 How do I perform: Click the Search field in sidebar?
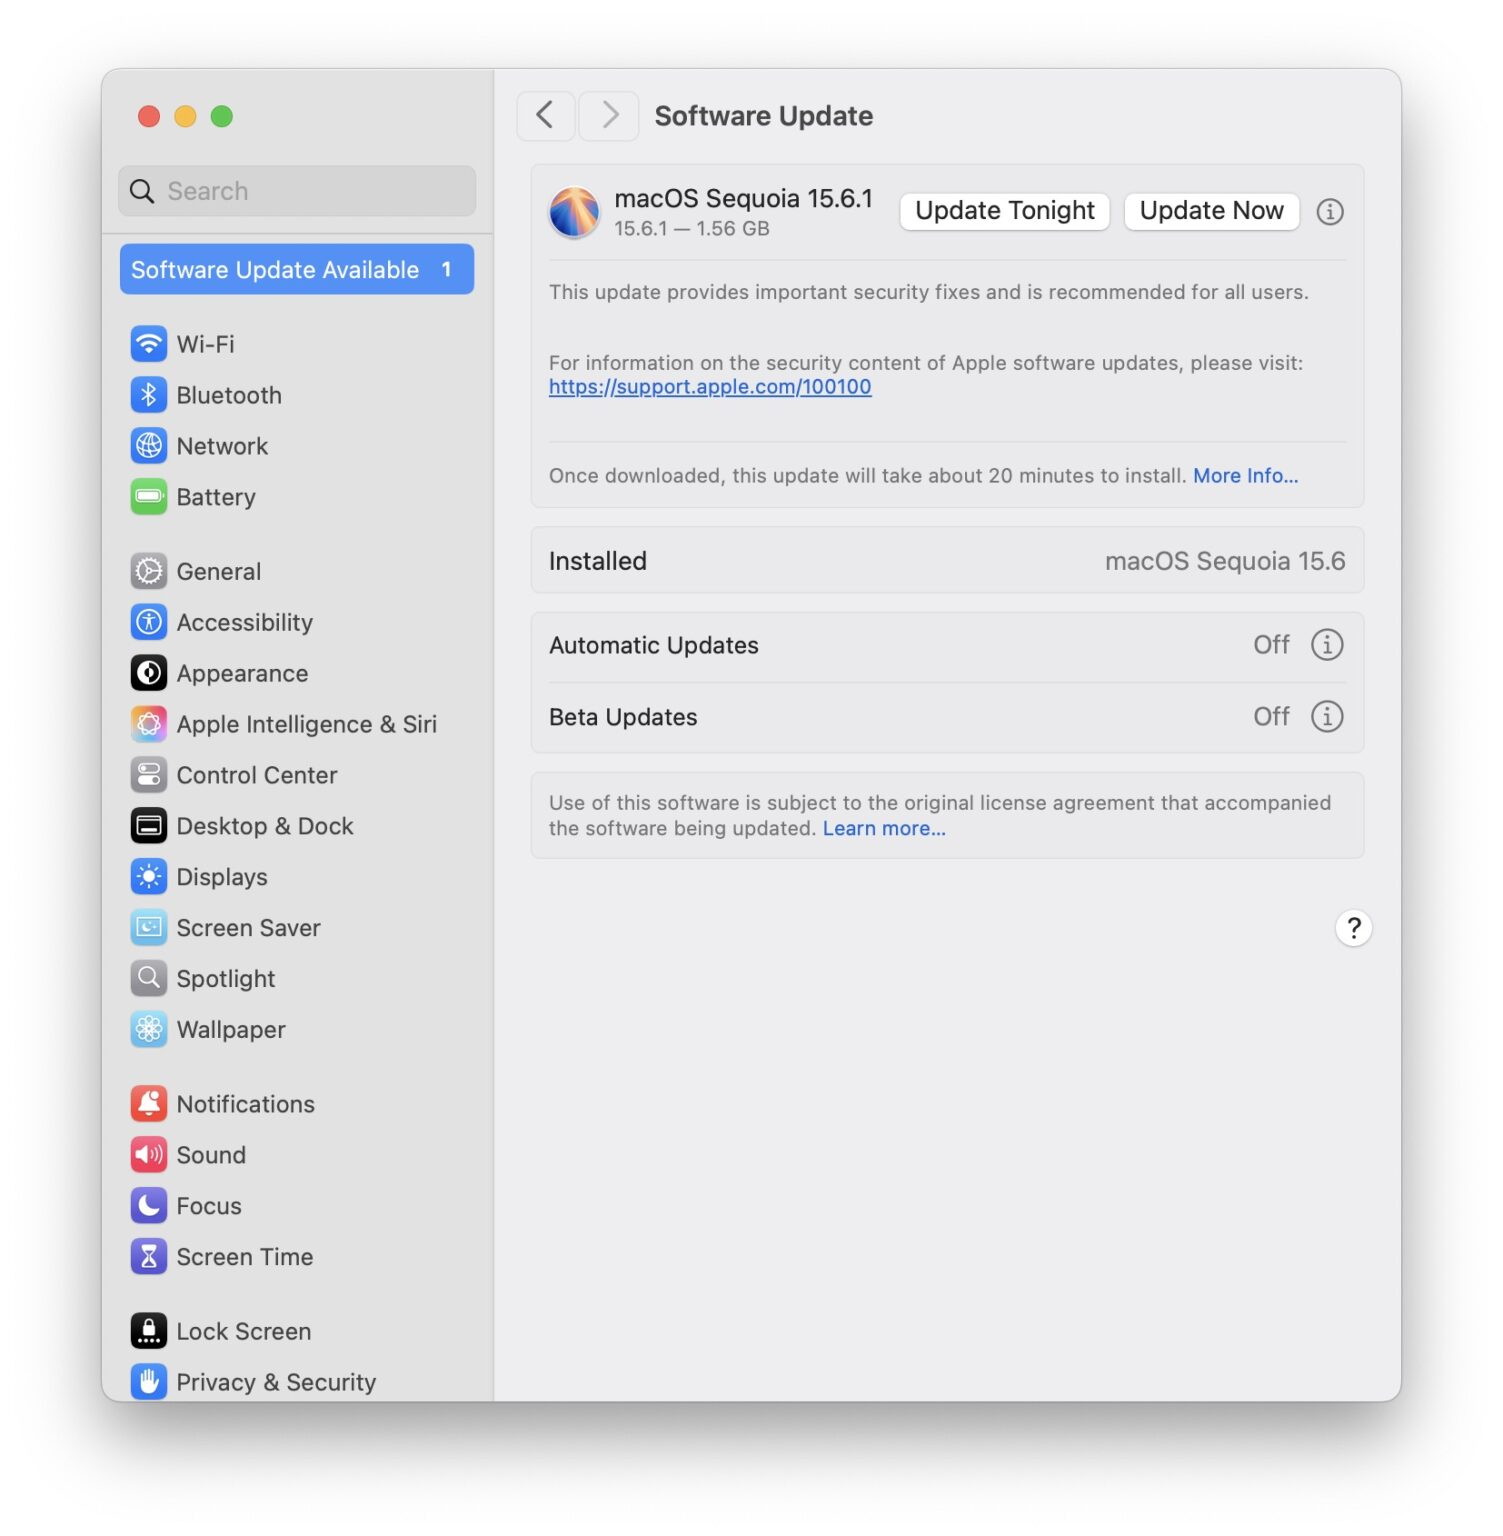pyautogui.click(x=297, y=191)
